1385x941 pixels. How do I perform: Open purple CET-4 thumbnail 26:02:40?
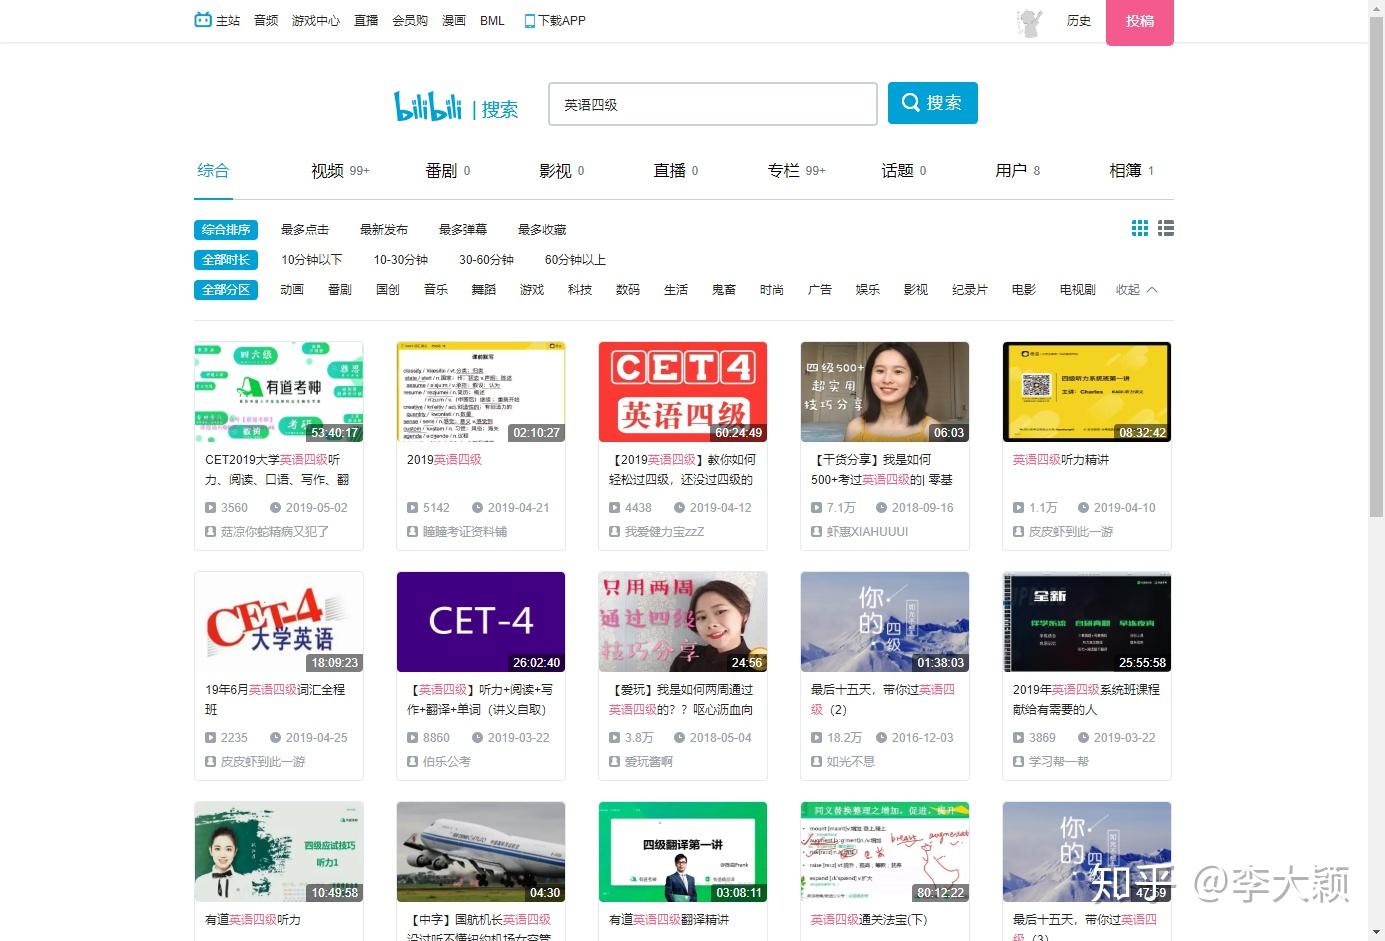click(x=481, y=622)
